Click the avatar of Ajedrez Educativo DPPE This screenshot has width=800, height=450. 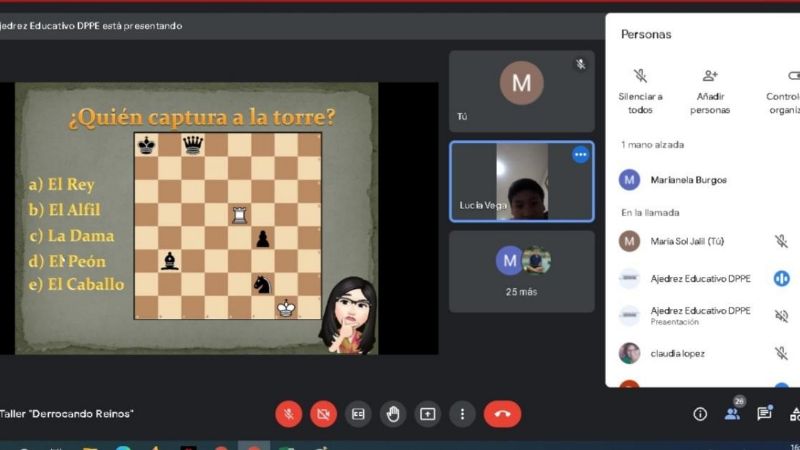629,279
